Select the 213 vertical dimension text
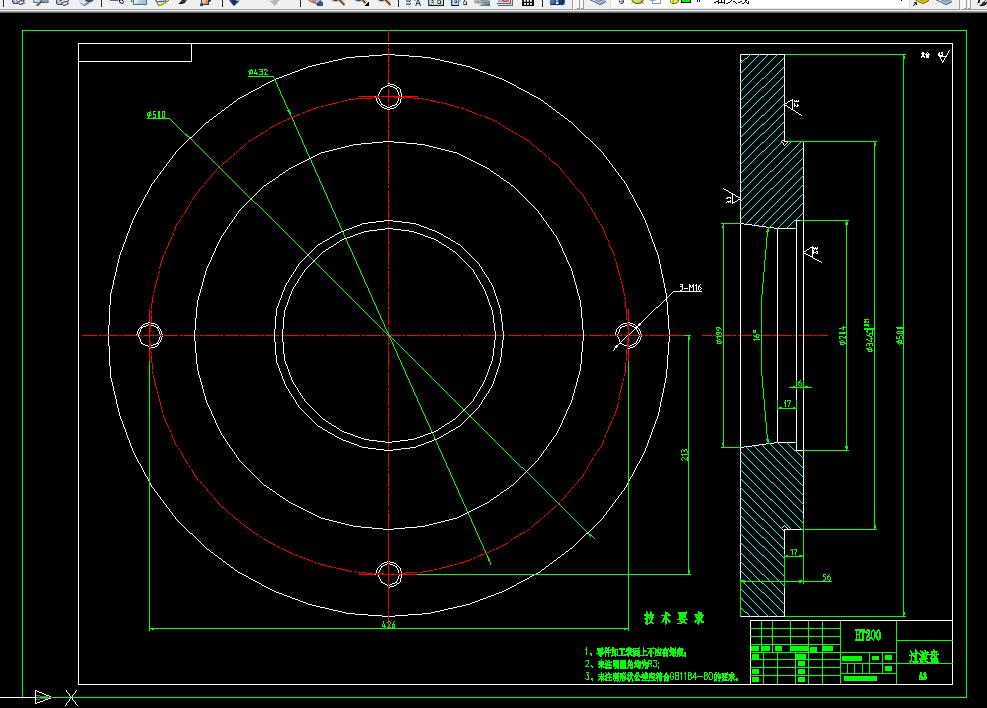Viewport: 987px width, 708px height. [x=684, y=454]
